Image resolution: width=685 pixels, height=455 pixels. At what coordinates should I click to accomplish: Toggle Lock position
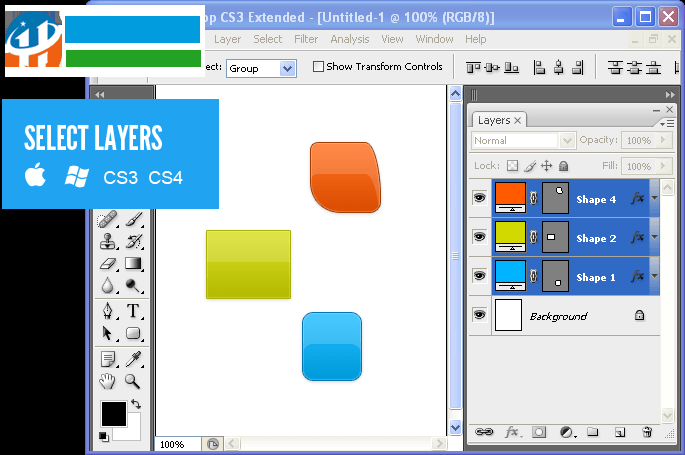547,166
